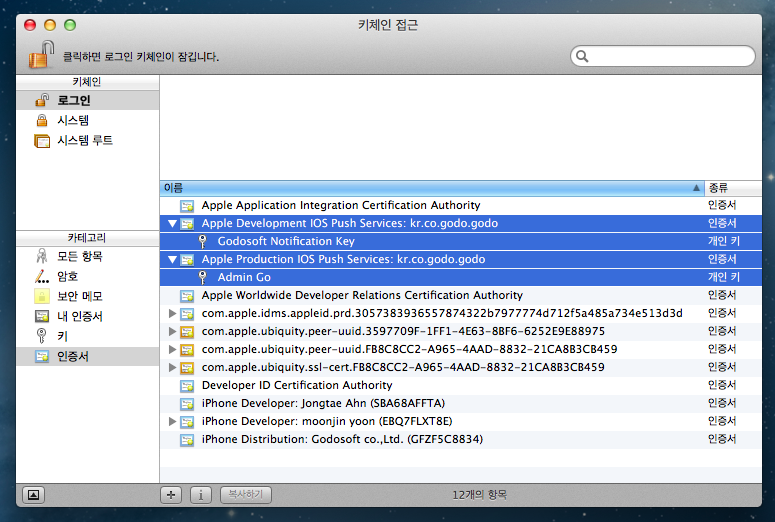This screenshot has width=775, height=522.
Task: Click certificate icon of peer-uuid.FB8C8CC2 row
Action: [x=187, y=349]
